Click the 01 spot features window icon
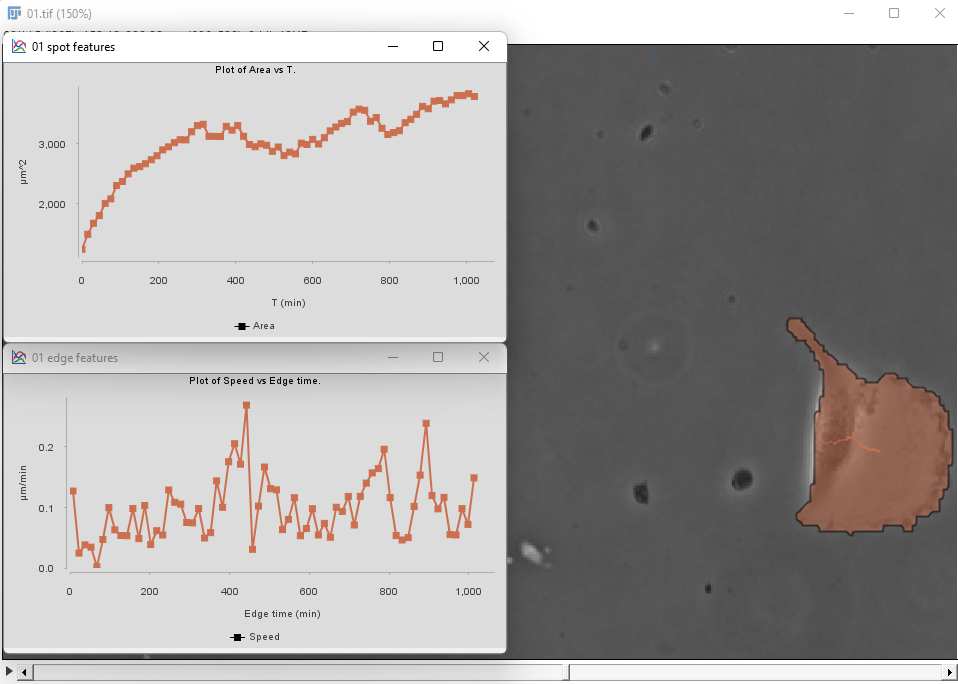Viewport: 958px width, 684px height. coord(19,47)
